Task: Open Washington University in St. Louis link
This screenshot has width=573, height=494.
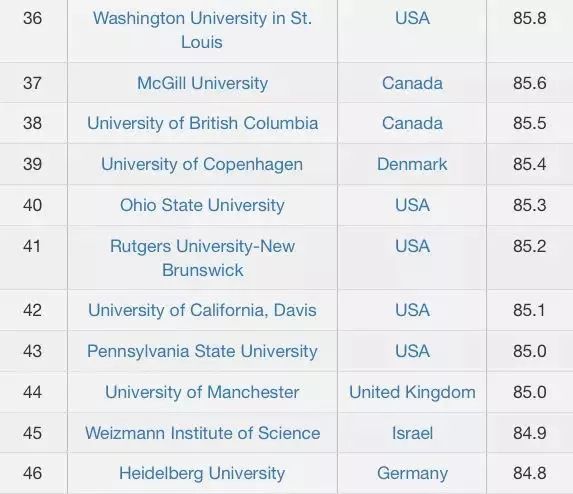Action: coord(202,30)
